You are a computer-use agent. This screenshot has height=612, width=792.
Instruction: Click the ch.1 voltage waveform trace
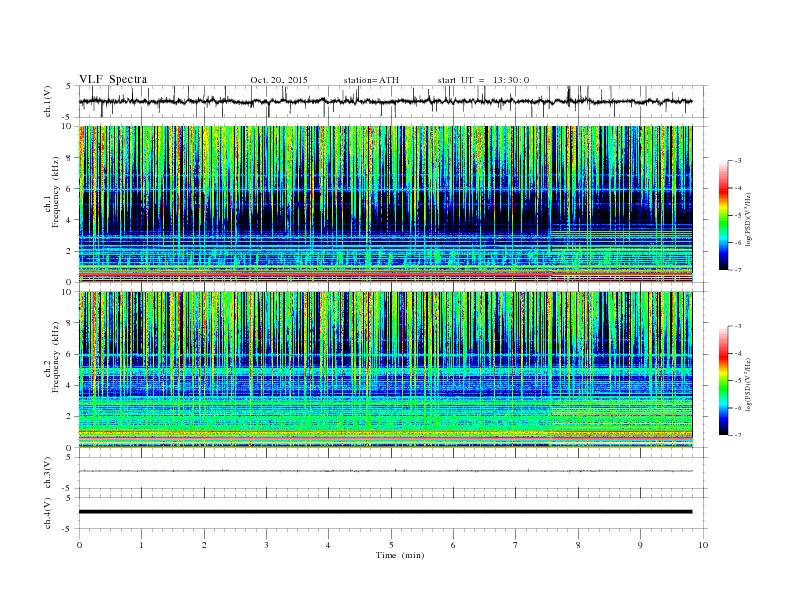[x=385, y=101]
